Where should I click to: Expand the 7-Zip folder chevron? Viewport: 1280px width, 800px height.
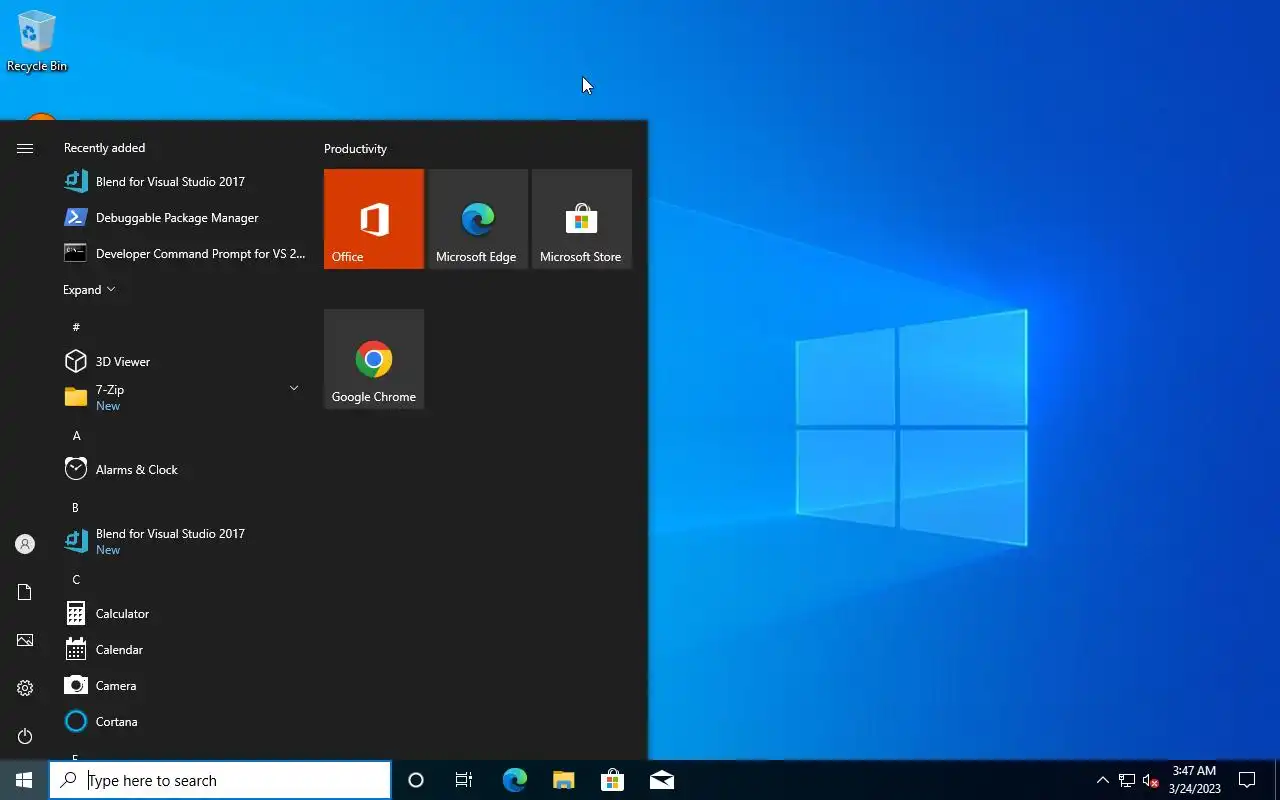click(294, 388)
